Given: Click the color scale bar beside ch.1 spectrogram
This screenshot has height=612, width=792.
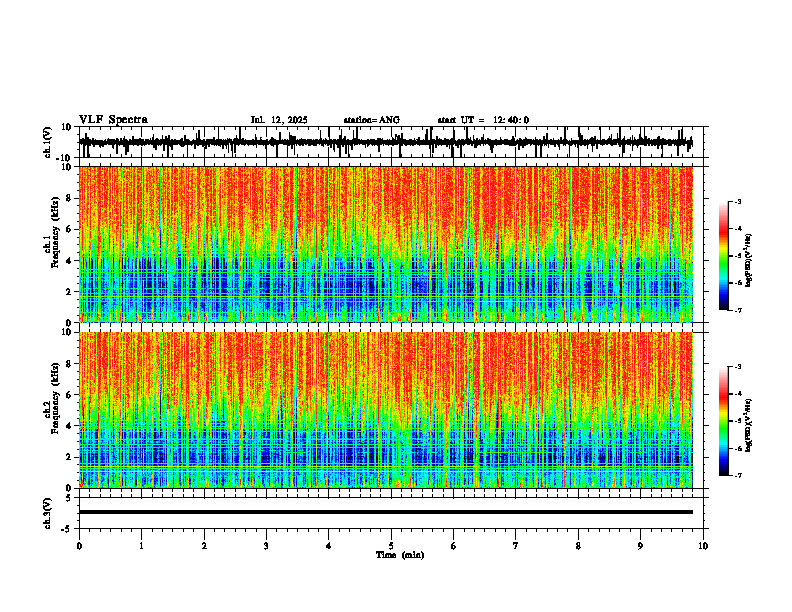Looking at the screenshot, I should [x=724, y=256].
